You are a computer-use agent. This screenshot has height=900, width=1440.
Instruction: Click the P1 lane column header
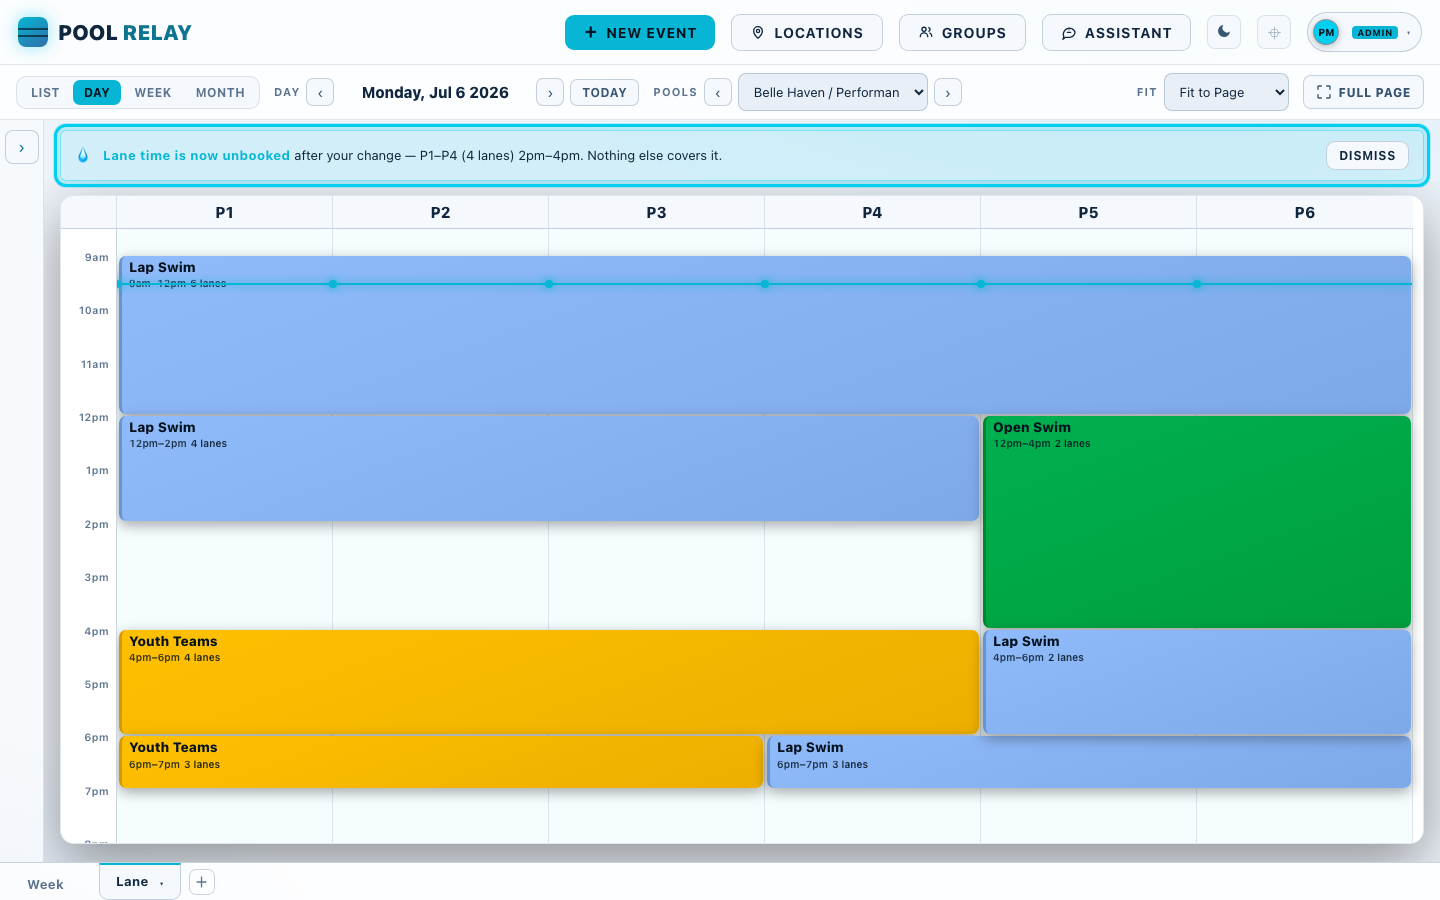click(224, 212)
